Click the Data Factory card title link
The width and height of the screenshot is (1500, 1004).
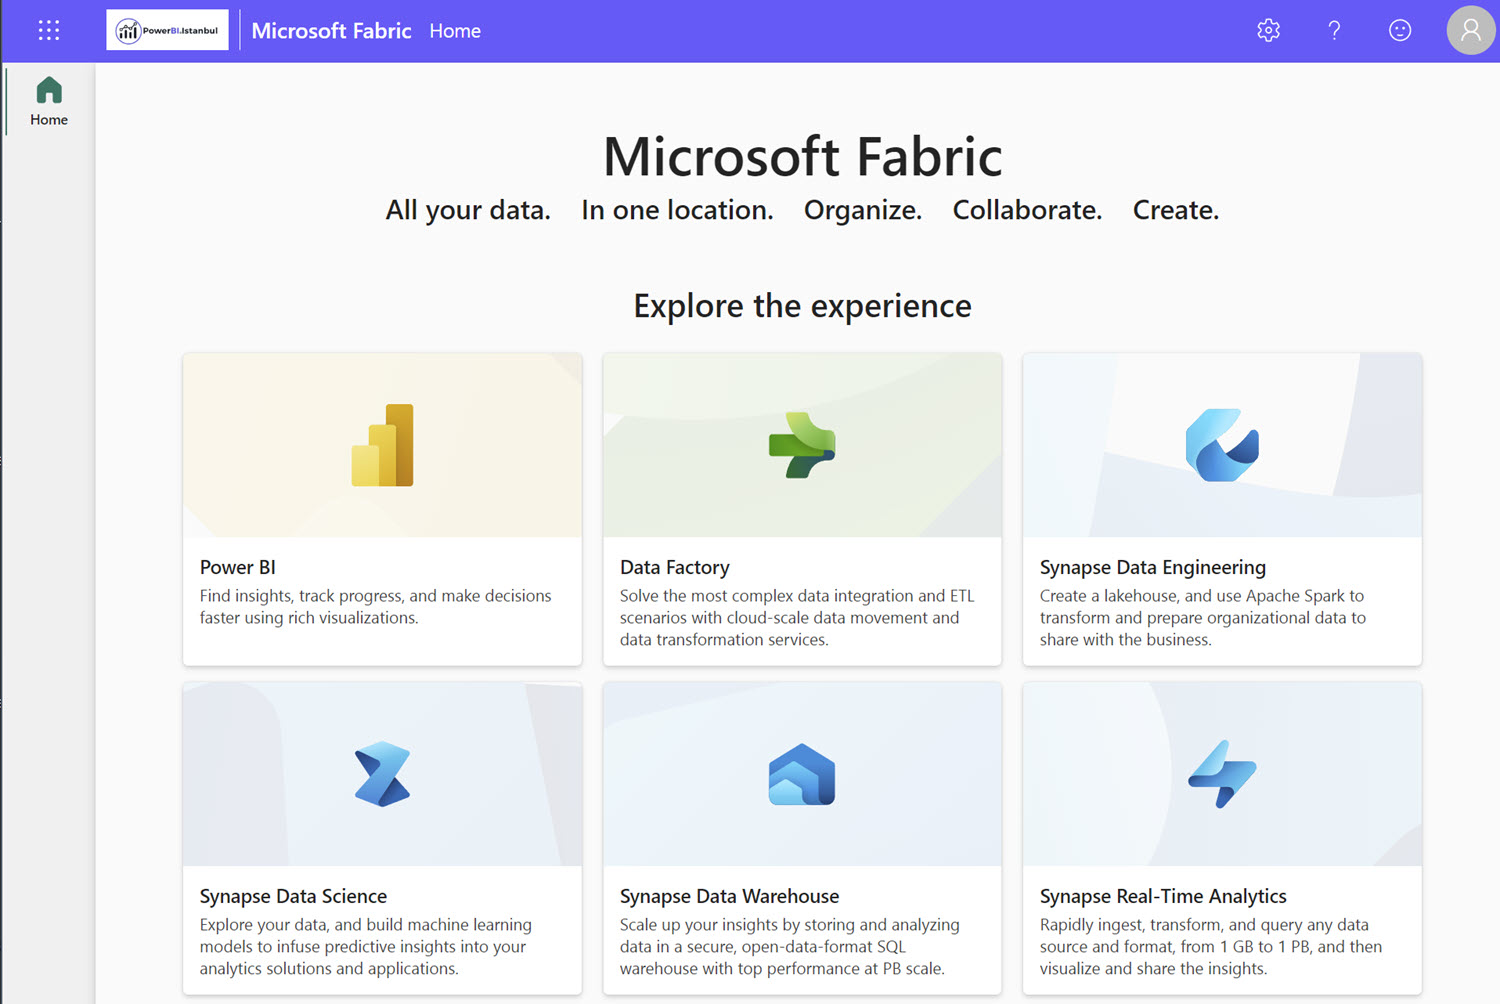coord(674,567)
